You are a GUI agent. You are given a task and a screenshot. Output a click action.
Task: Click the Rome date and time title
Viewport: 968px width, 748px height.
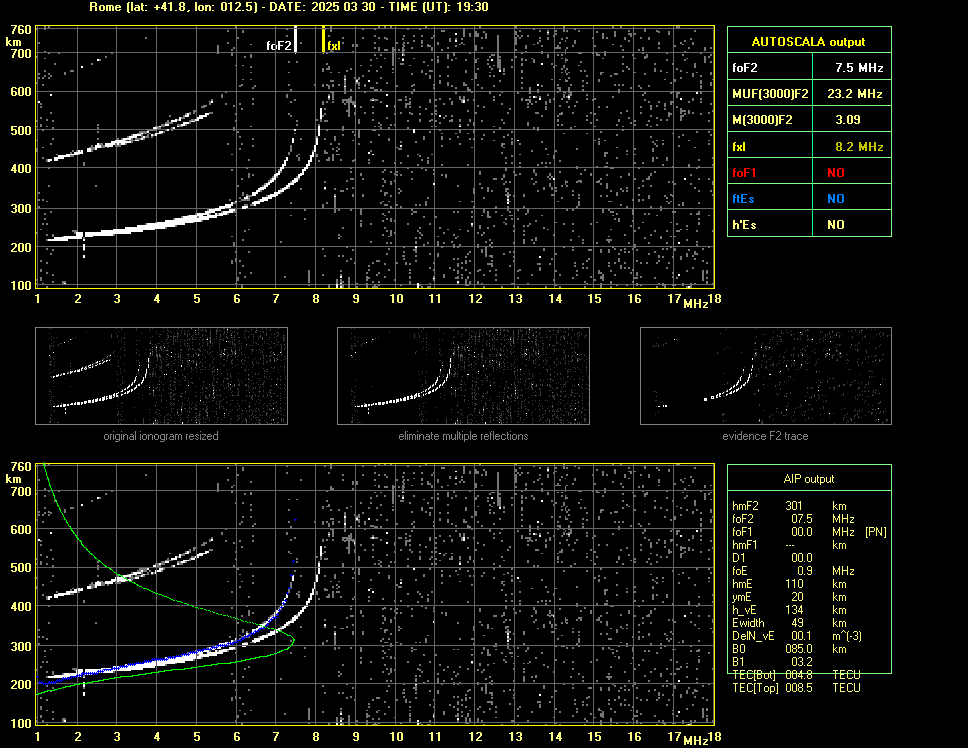(x=289, y=7)
